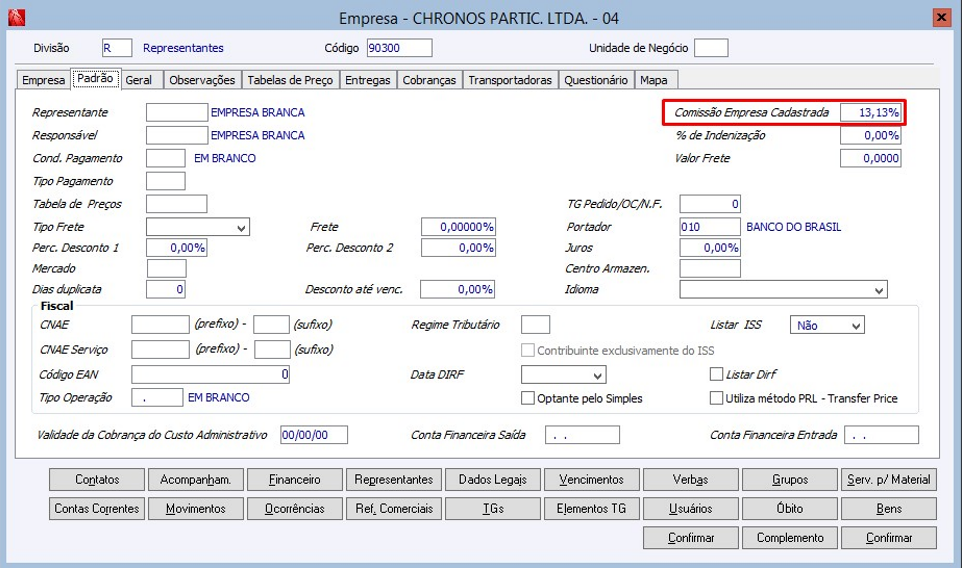
Task: Open Vencimentos button
Action: pyautogui.click(x=591, y=480)
